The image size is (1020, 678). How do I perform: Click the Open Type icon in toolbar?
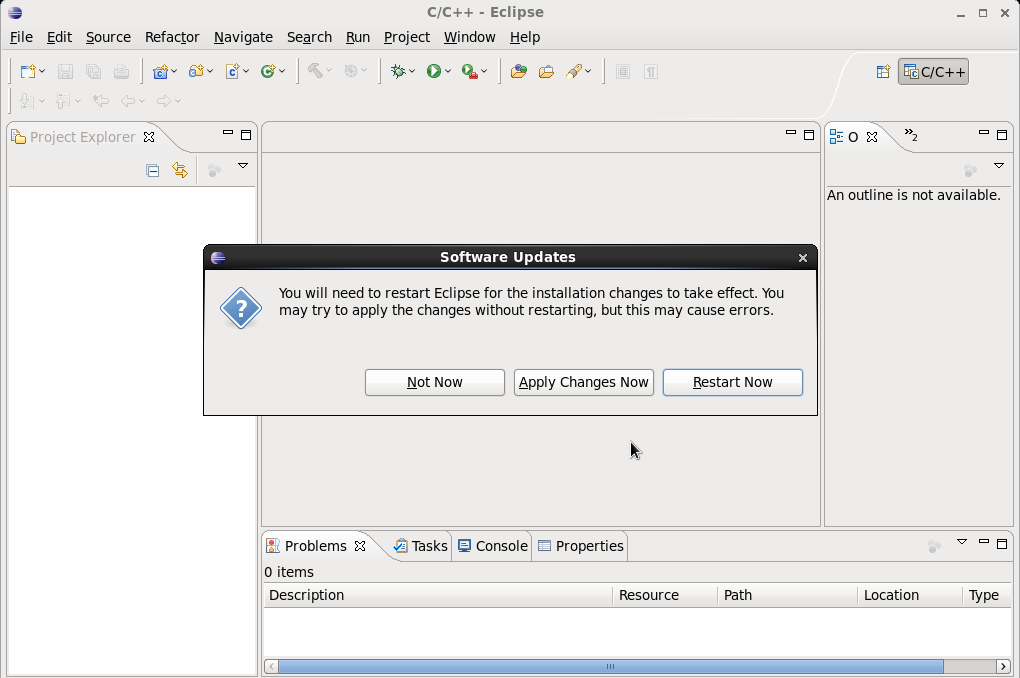pos(518,71)
